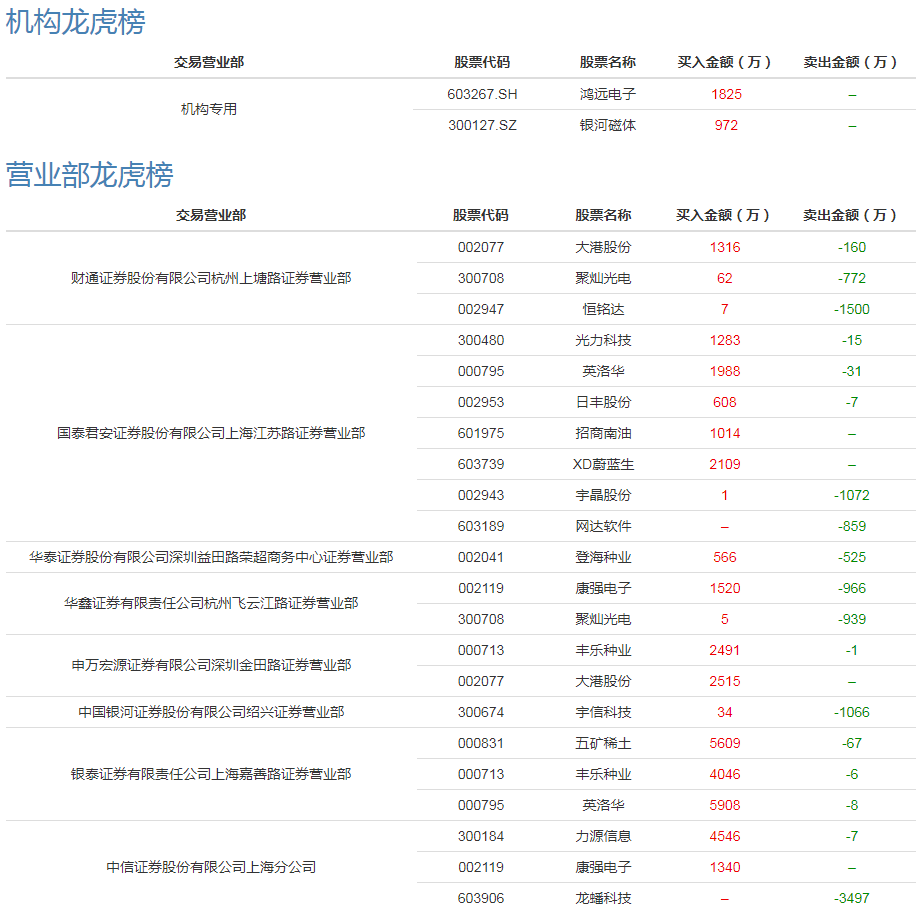Open stock 鸿远电子 in institutional list
This screenshot has width=920, height=911.
[607, 94]
